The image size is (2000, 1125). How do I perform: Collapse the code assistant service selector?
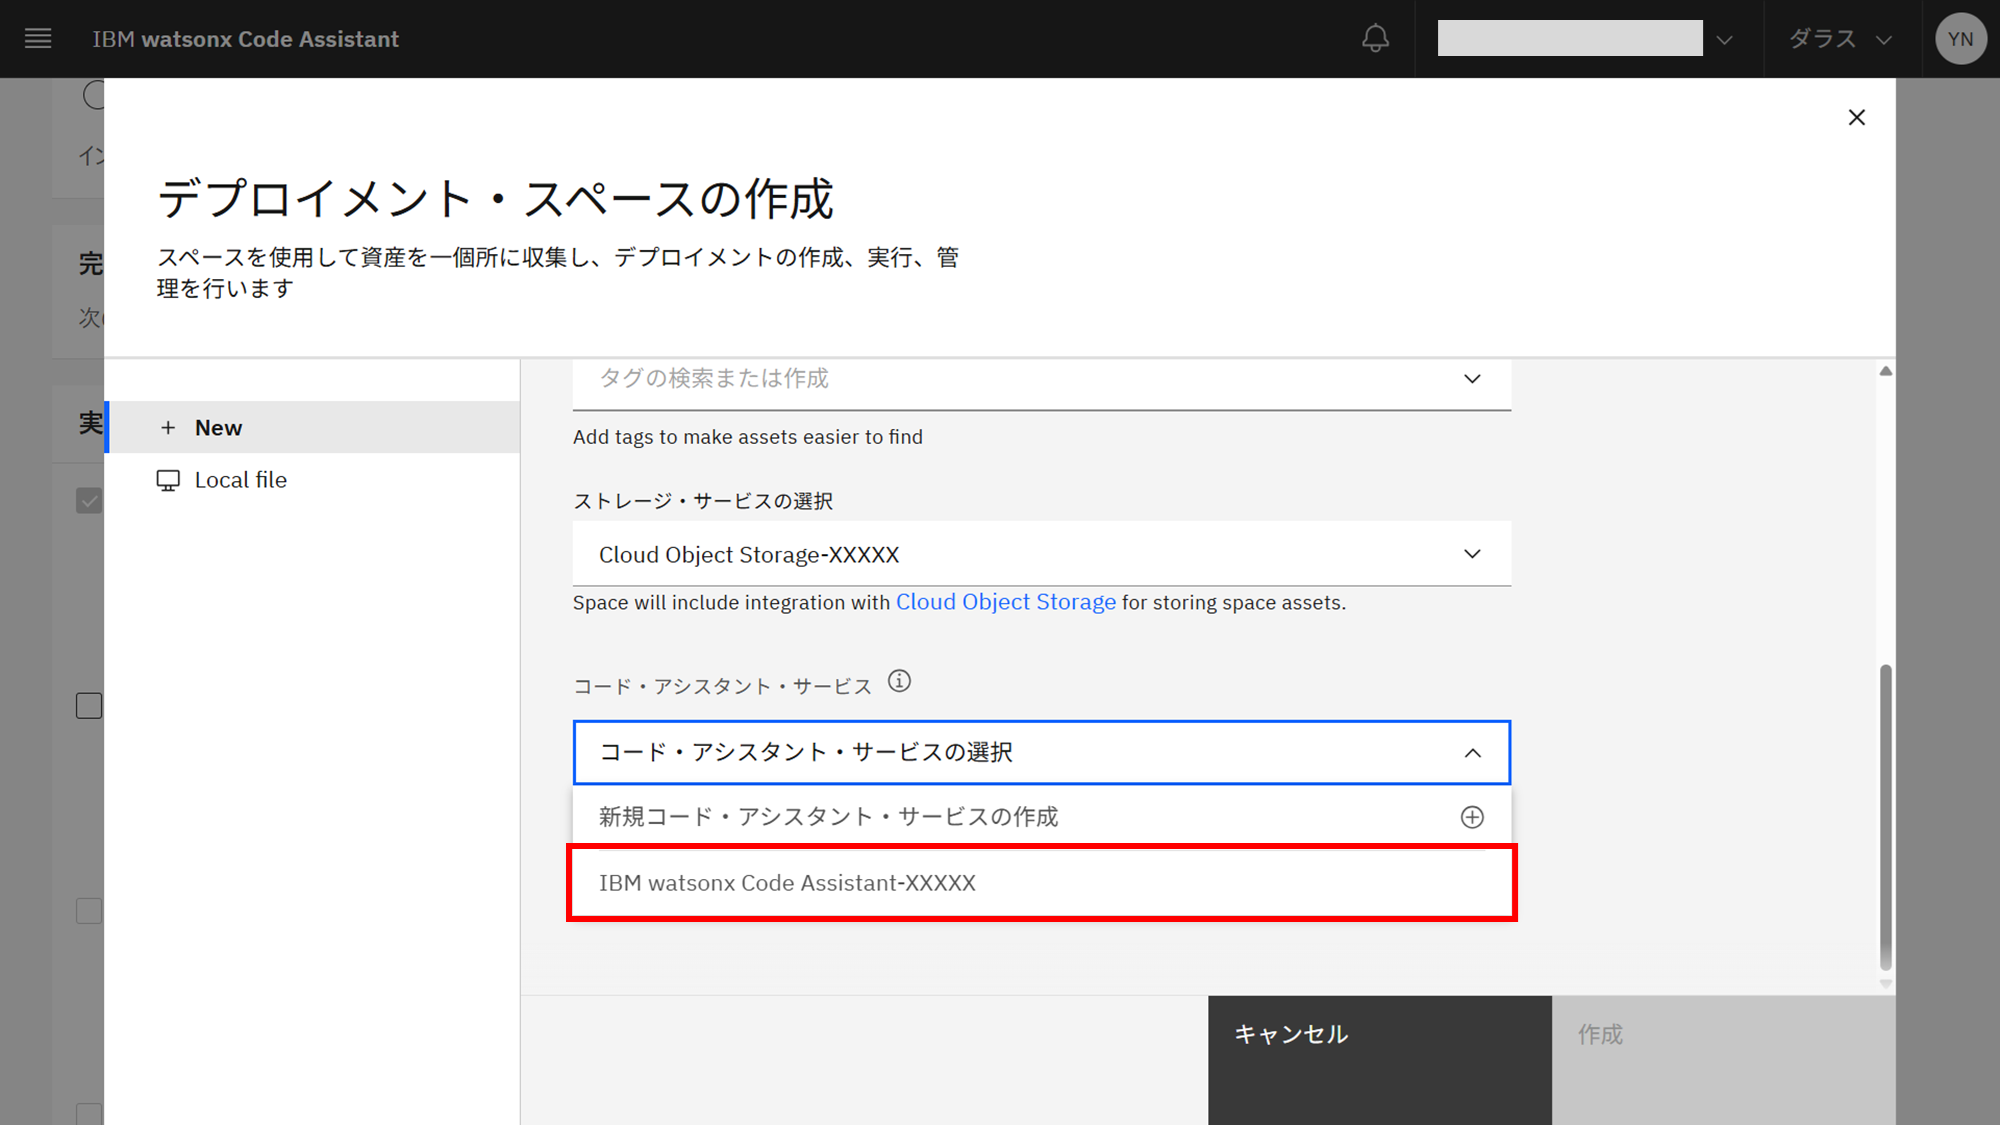click(x=1471, y=753)
